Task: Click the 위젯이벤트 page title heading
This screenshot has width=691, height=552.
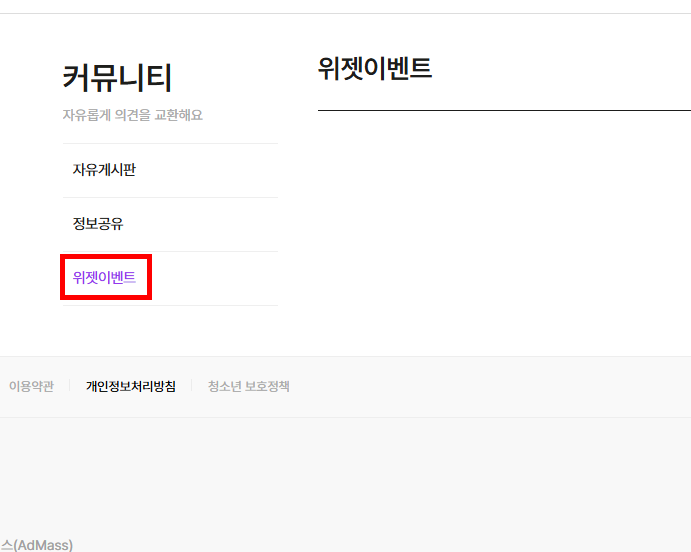Action: [375, 69]
